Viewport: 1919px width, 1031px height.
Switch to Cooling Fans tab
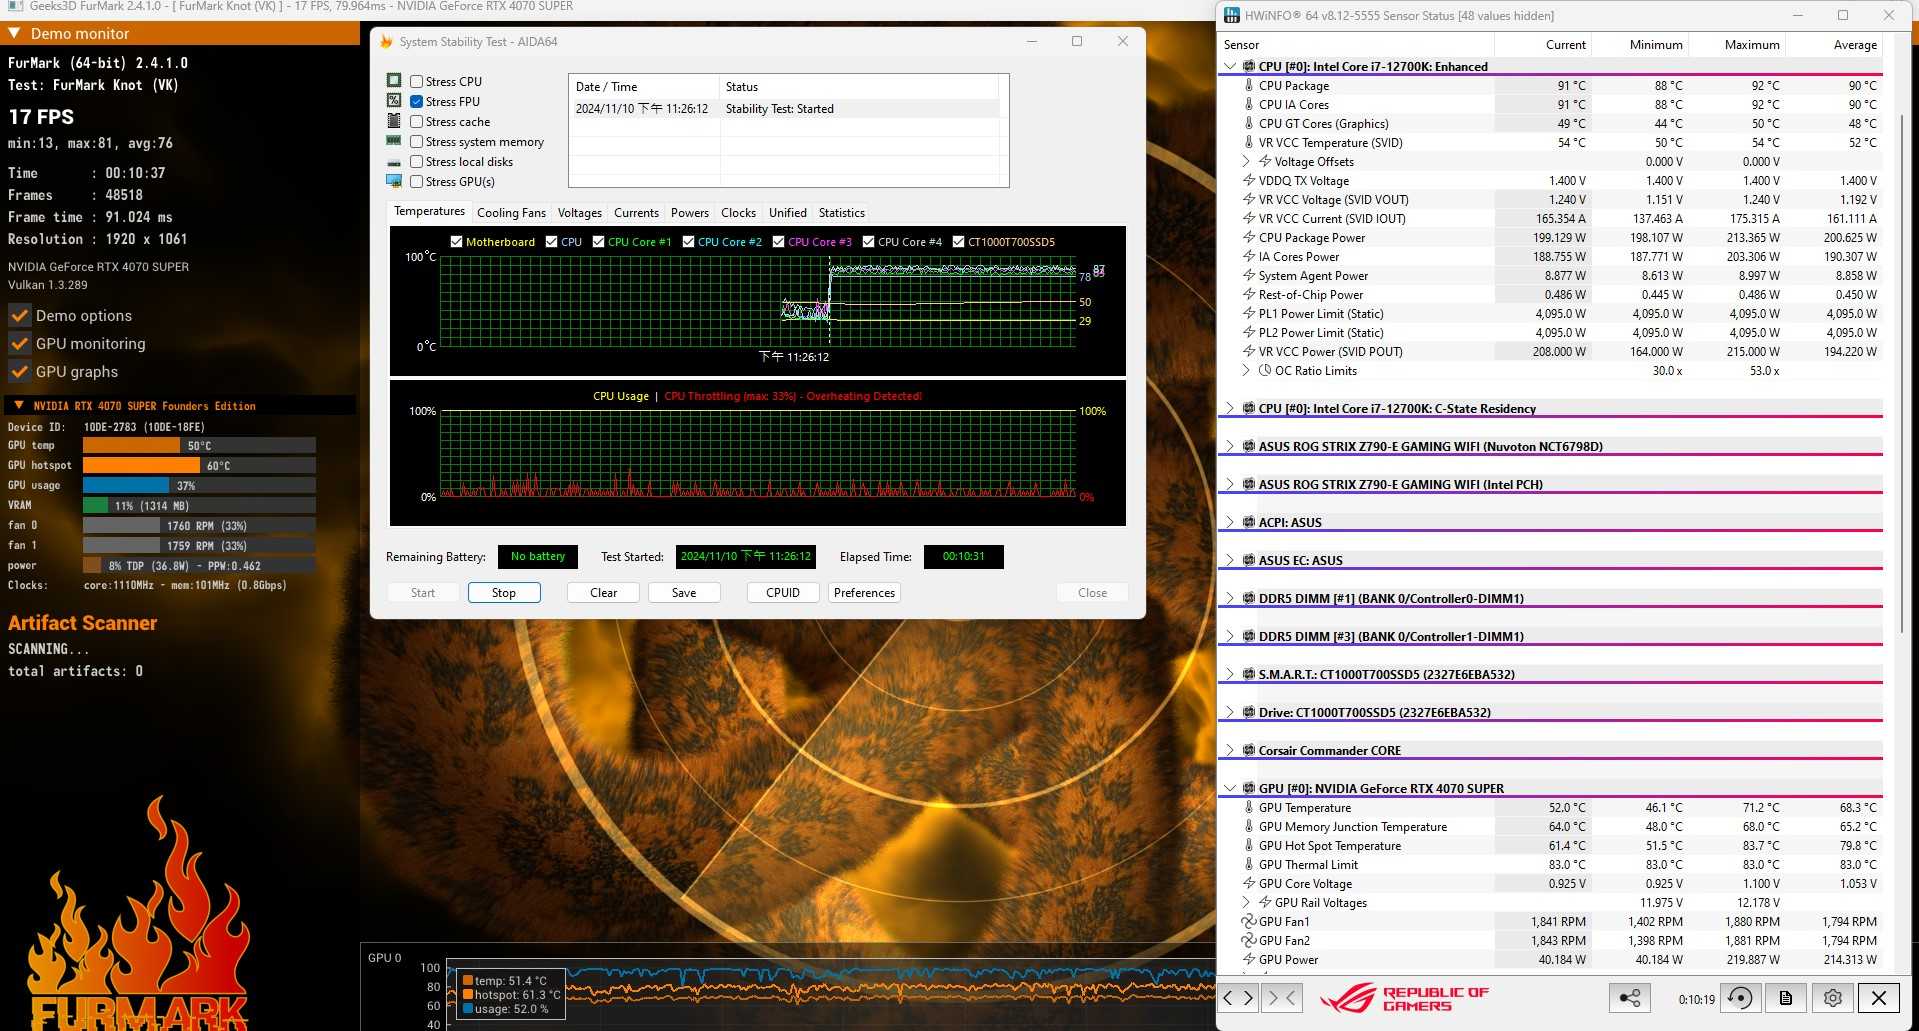(511, 212)
